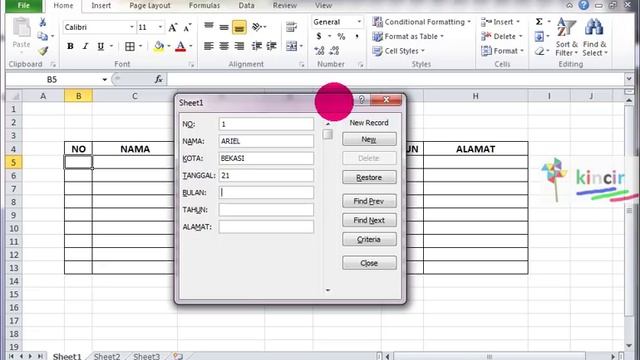Click Increase Indent icon
Image resolution: width=640 pixels, height=360 pixels.
(x=271, y=46)
